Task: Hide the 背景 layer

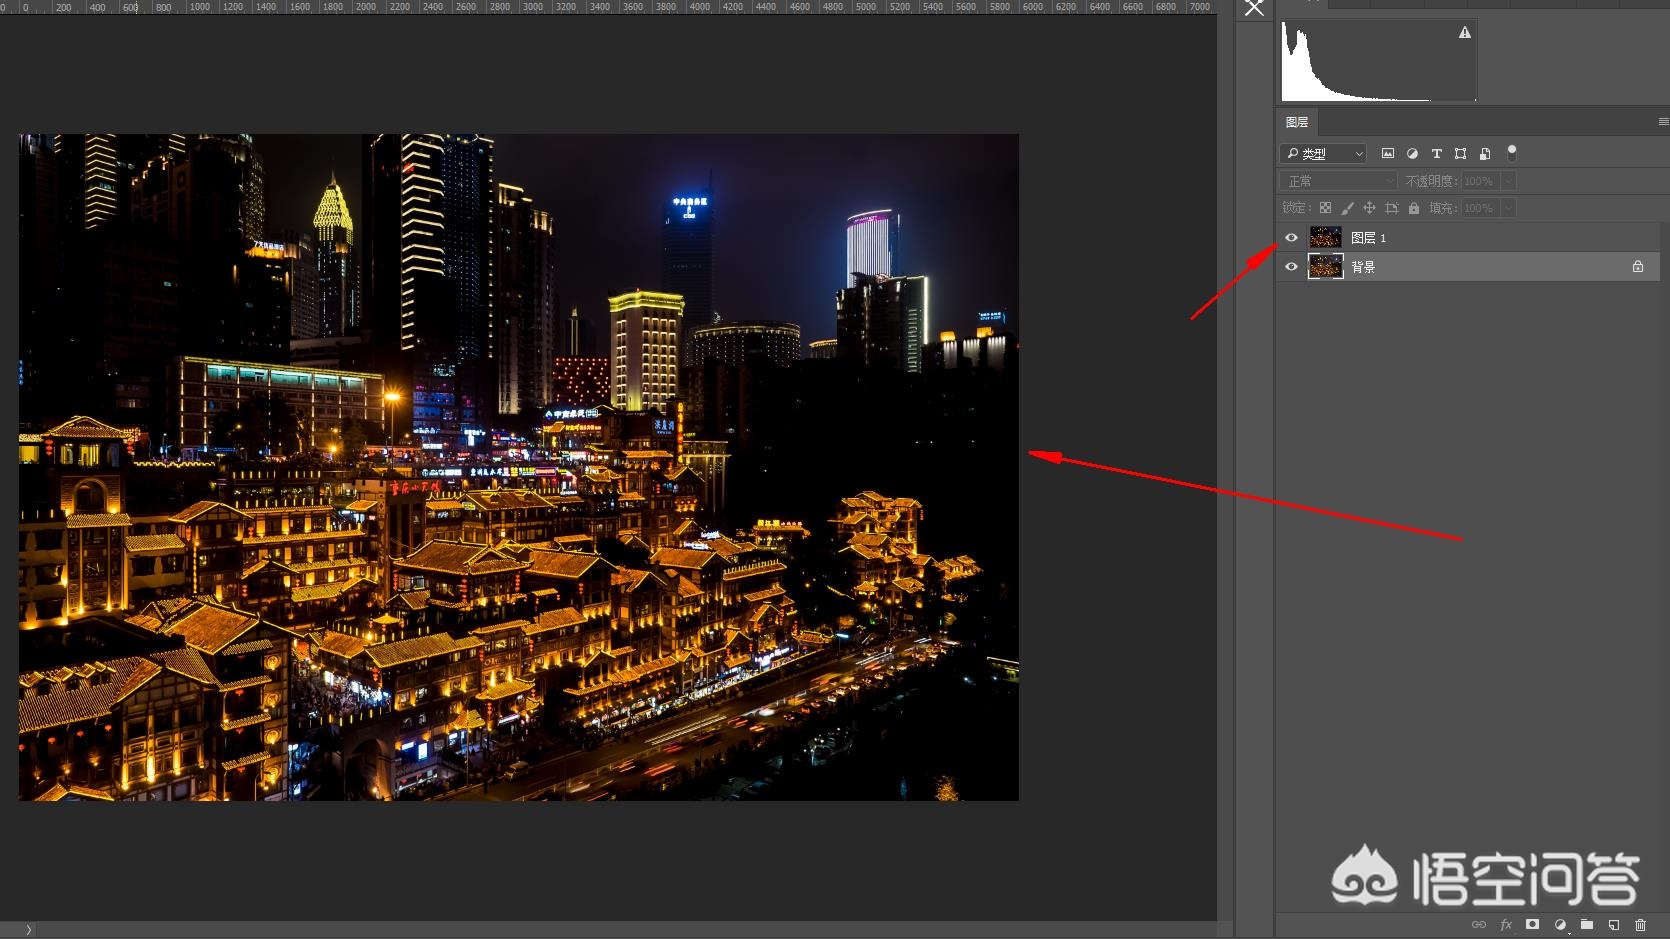Action: 1291,266
